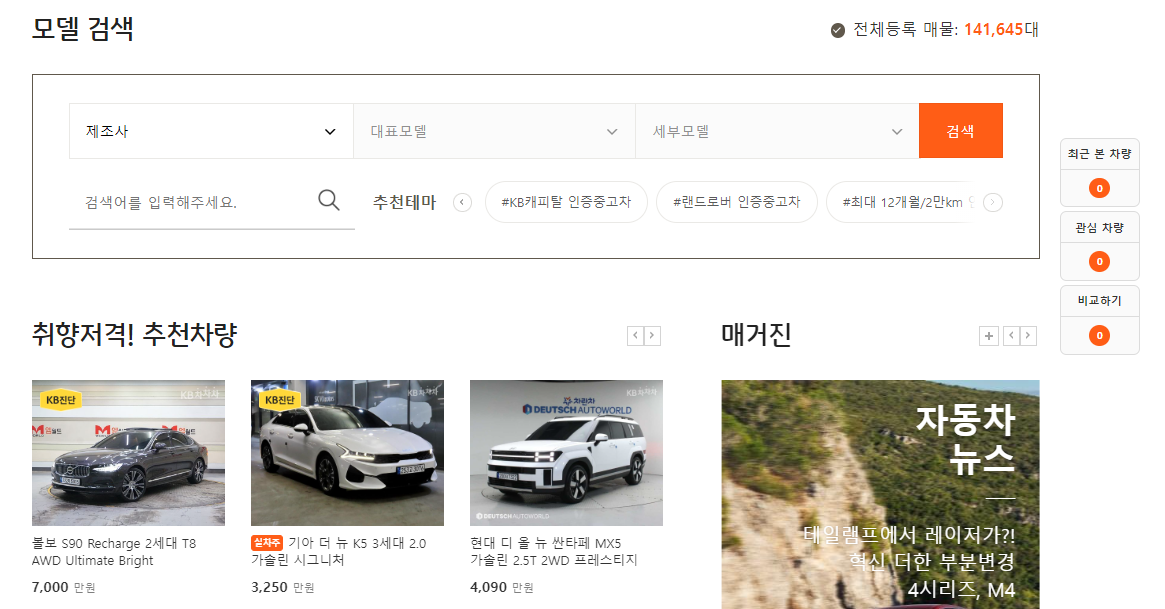
Task: Expand the 세부모델 submodel dropdown
Action: [x=777, y=131]
